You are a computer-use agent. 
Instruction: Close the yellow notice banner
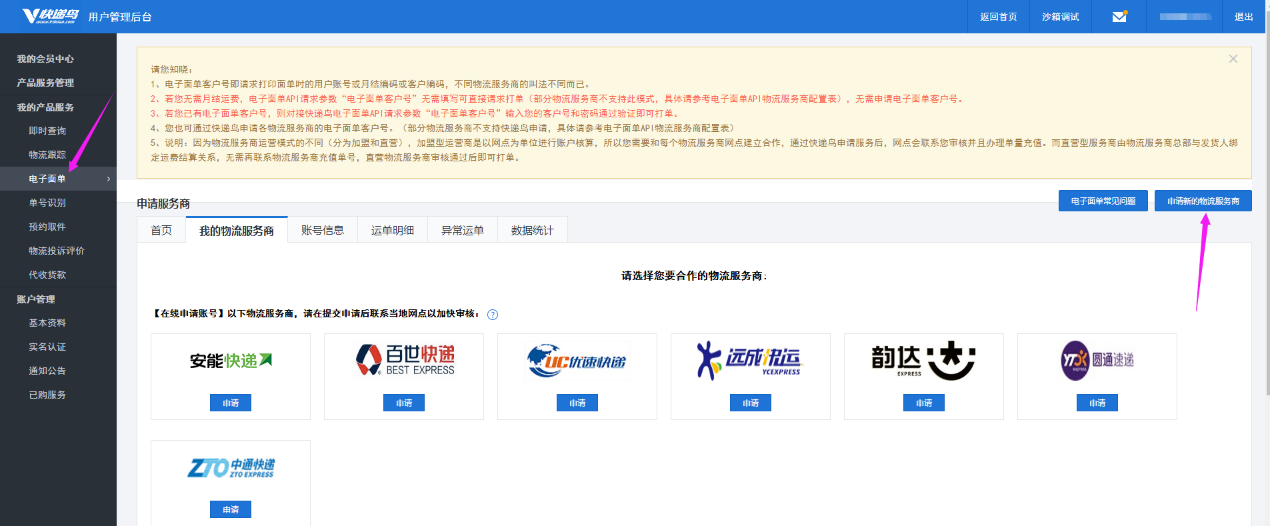click(x=1233, y=59)
